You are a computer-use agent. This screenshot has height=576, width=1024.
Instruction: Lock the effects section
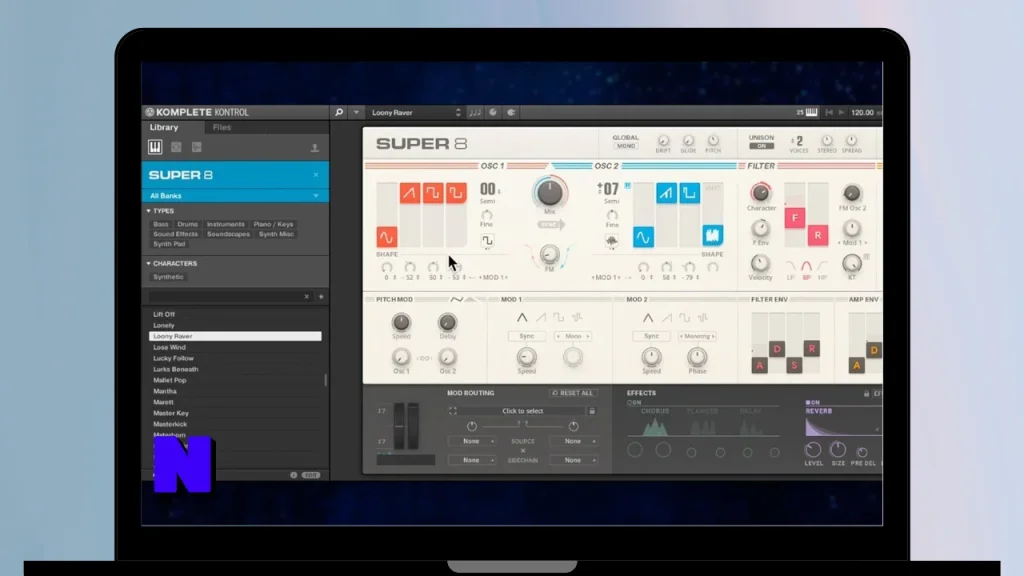(867, 393)
